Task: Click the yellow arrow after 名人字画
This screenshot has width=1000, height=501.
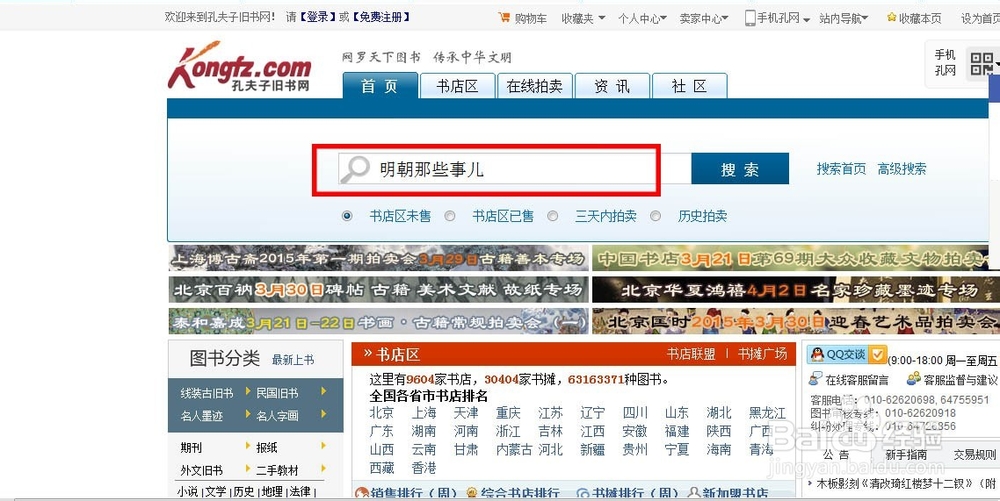Action: coord(324,414)
